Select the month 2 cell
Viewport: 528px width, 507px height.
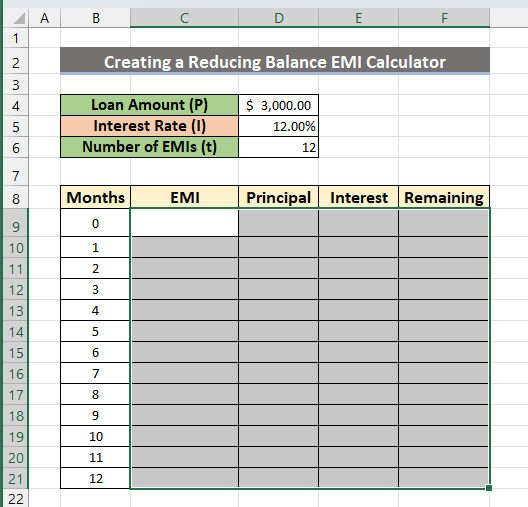96,268
